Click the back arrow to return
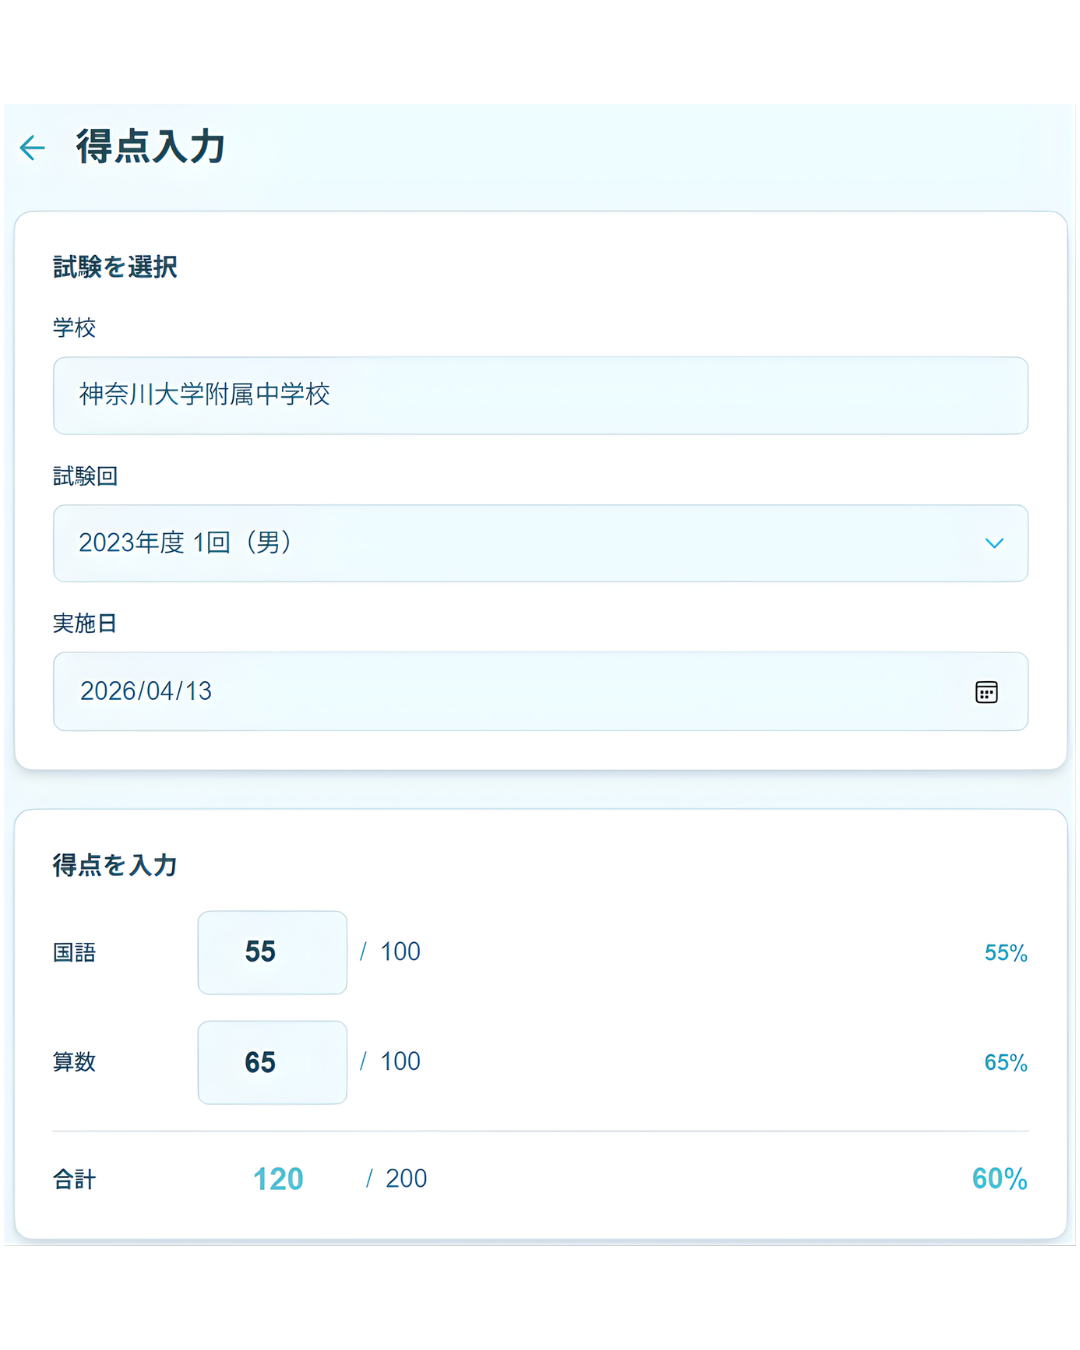Viewport: 1080px width, 1350px height. [x=31, y=148]
